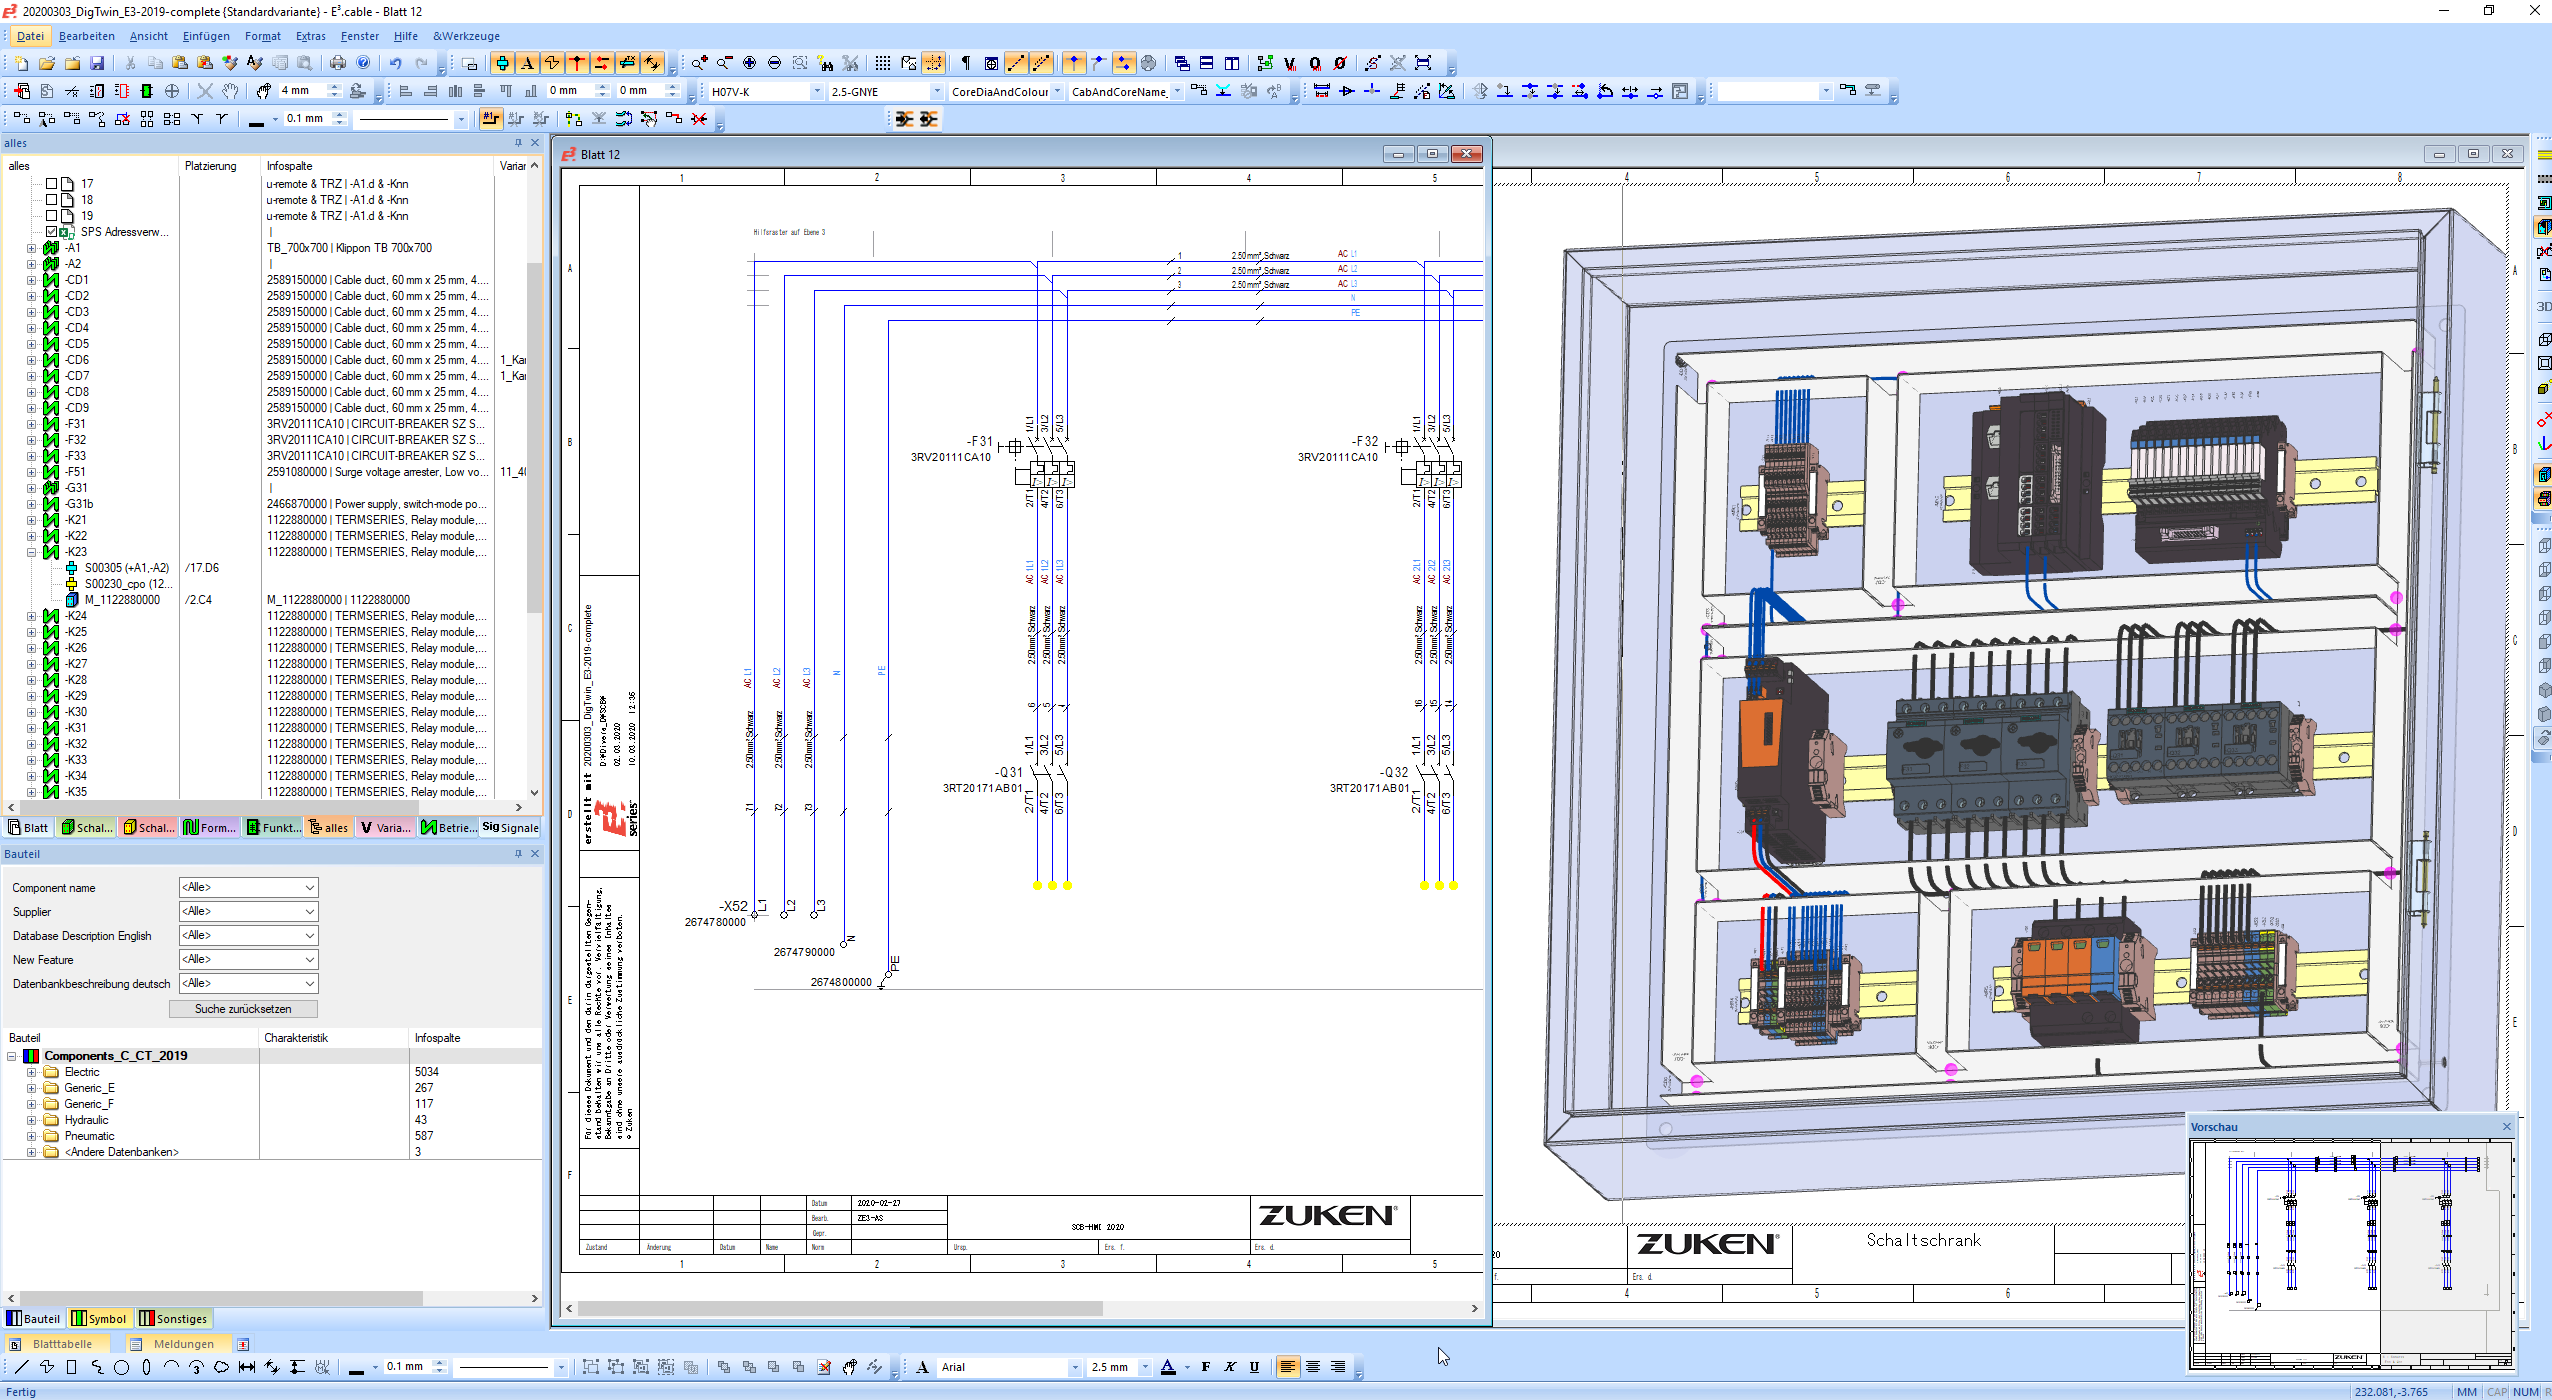Viewport: 2552px width, 1400px height.
Task: Select the Insert Text 'A' tool
Action: [x=527, y=63]
